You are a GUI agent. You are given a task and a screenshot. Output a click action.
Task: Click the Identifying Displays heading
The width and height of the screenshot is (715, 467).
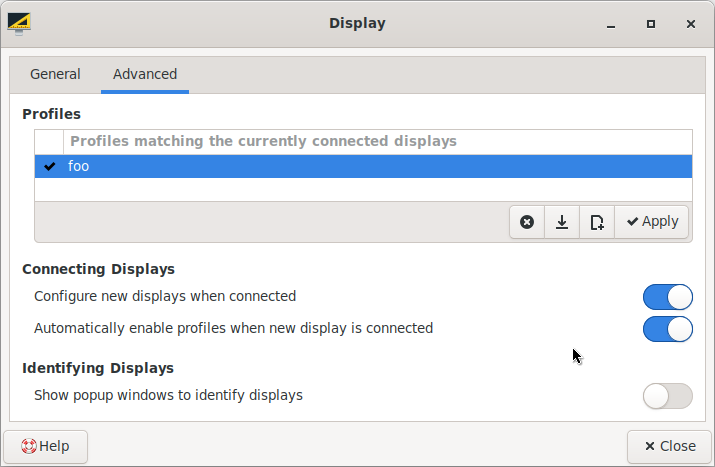click(x=98, y=368)
